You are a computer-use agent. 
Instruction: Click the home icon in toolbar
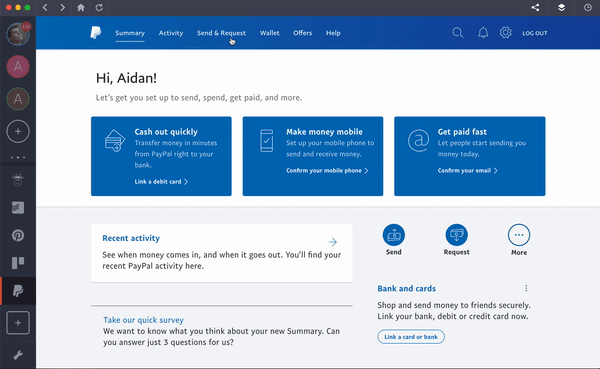pyautogui.click(x=80, y=8)
